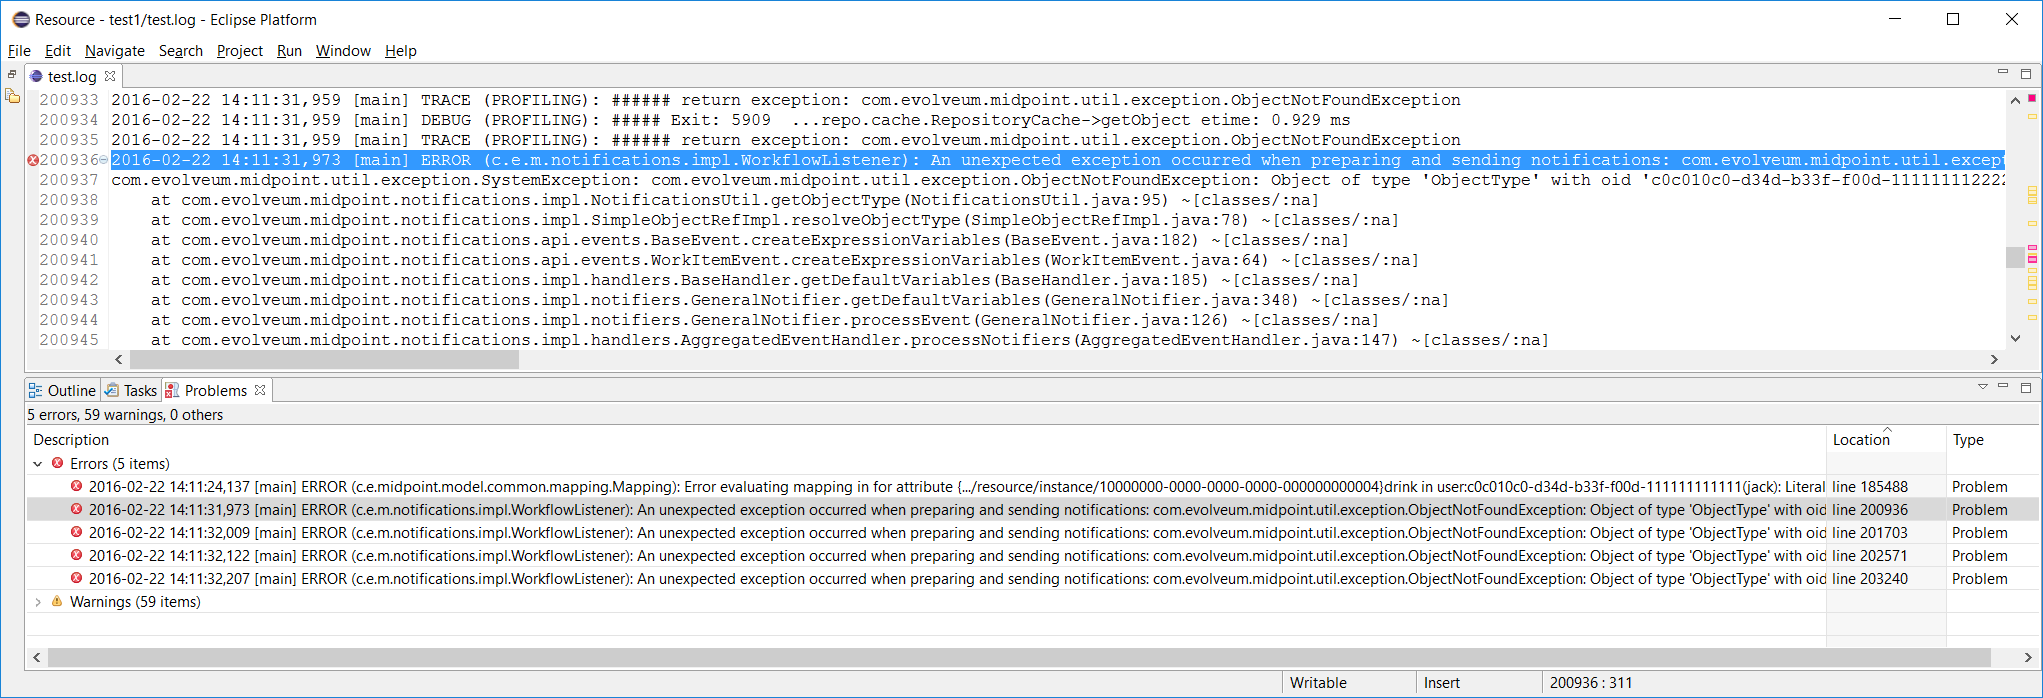Maximize the Problems view panel
The height and width of the screenshot is (698, 2043).
(x=2026, y=388)
